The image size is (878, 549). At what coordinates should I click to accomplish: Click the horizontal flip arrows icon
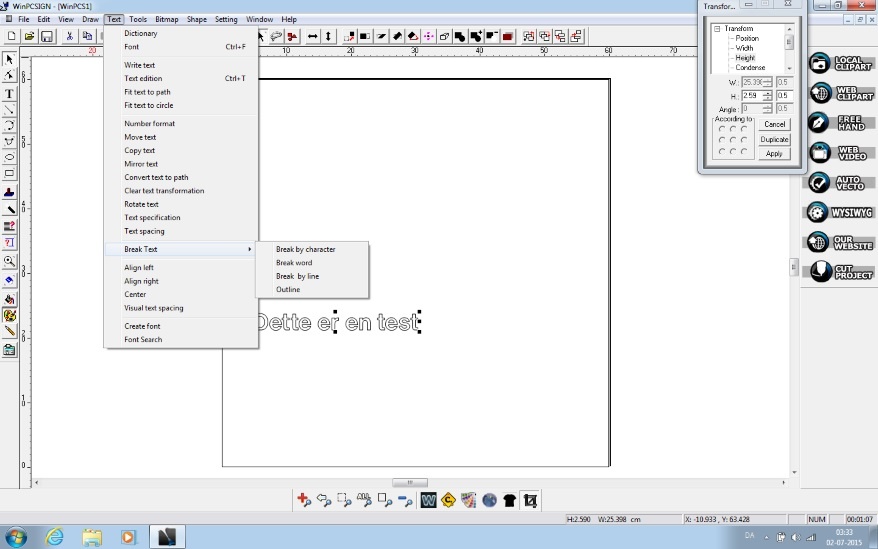(x=313, y=36)
